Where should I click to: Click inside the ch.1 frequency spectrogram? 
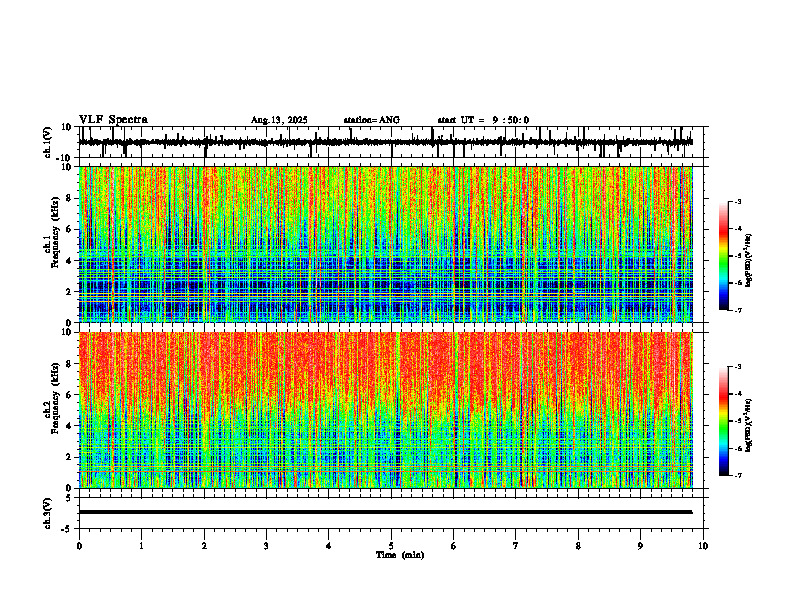[385, 244]
